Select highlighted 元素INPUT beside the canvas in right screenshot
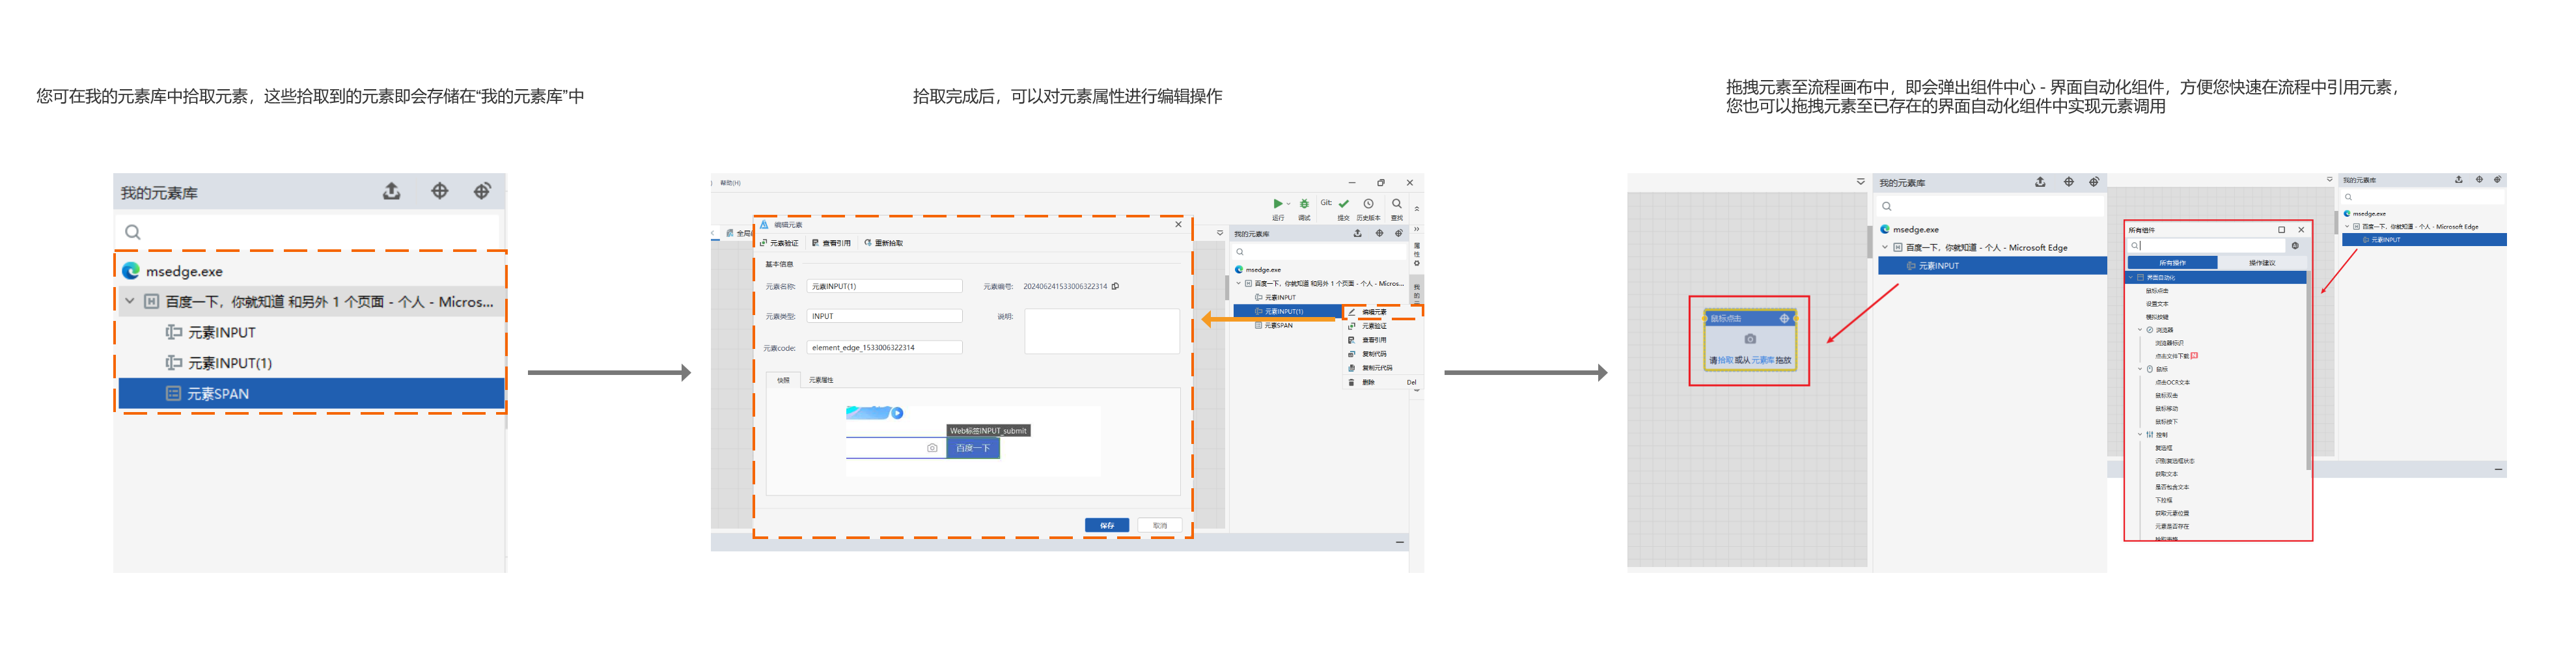 [x=1992, y=266]
